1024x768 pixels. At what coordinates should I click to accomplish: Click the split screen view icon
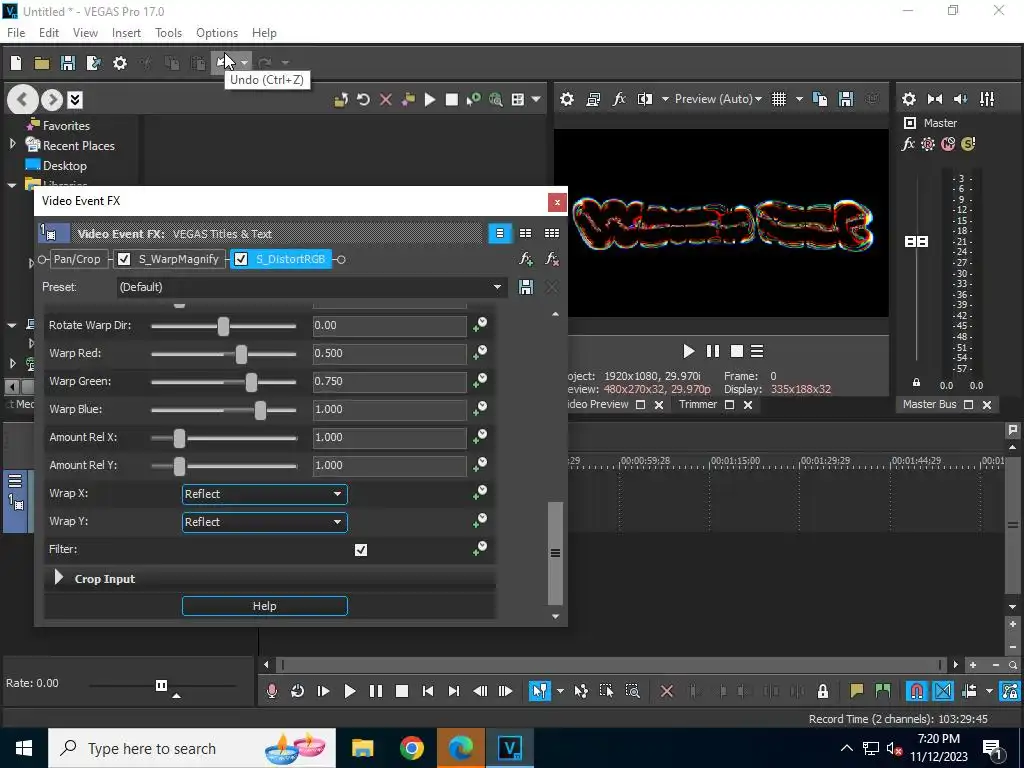tap(645, 99)
